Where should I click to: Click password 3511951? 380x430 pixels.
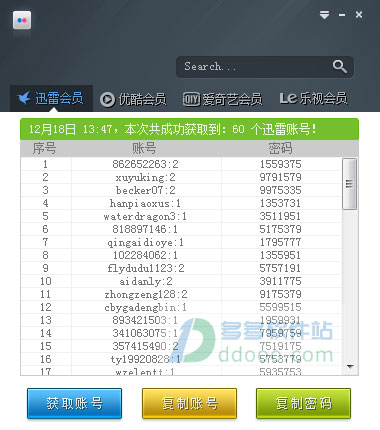(x=281, y=216)
